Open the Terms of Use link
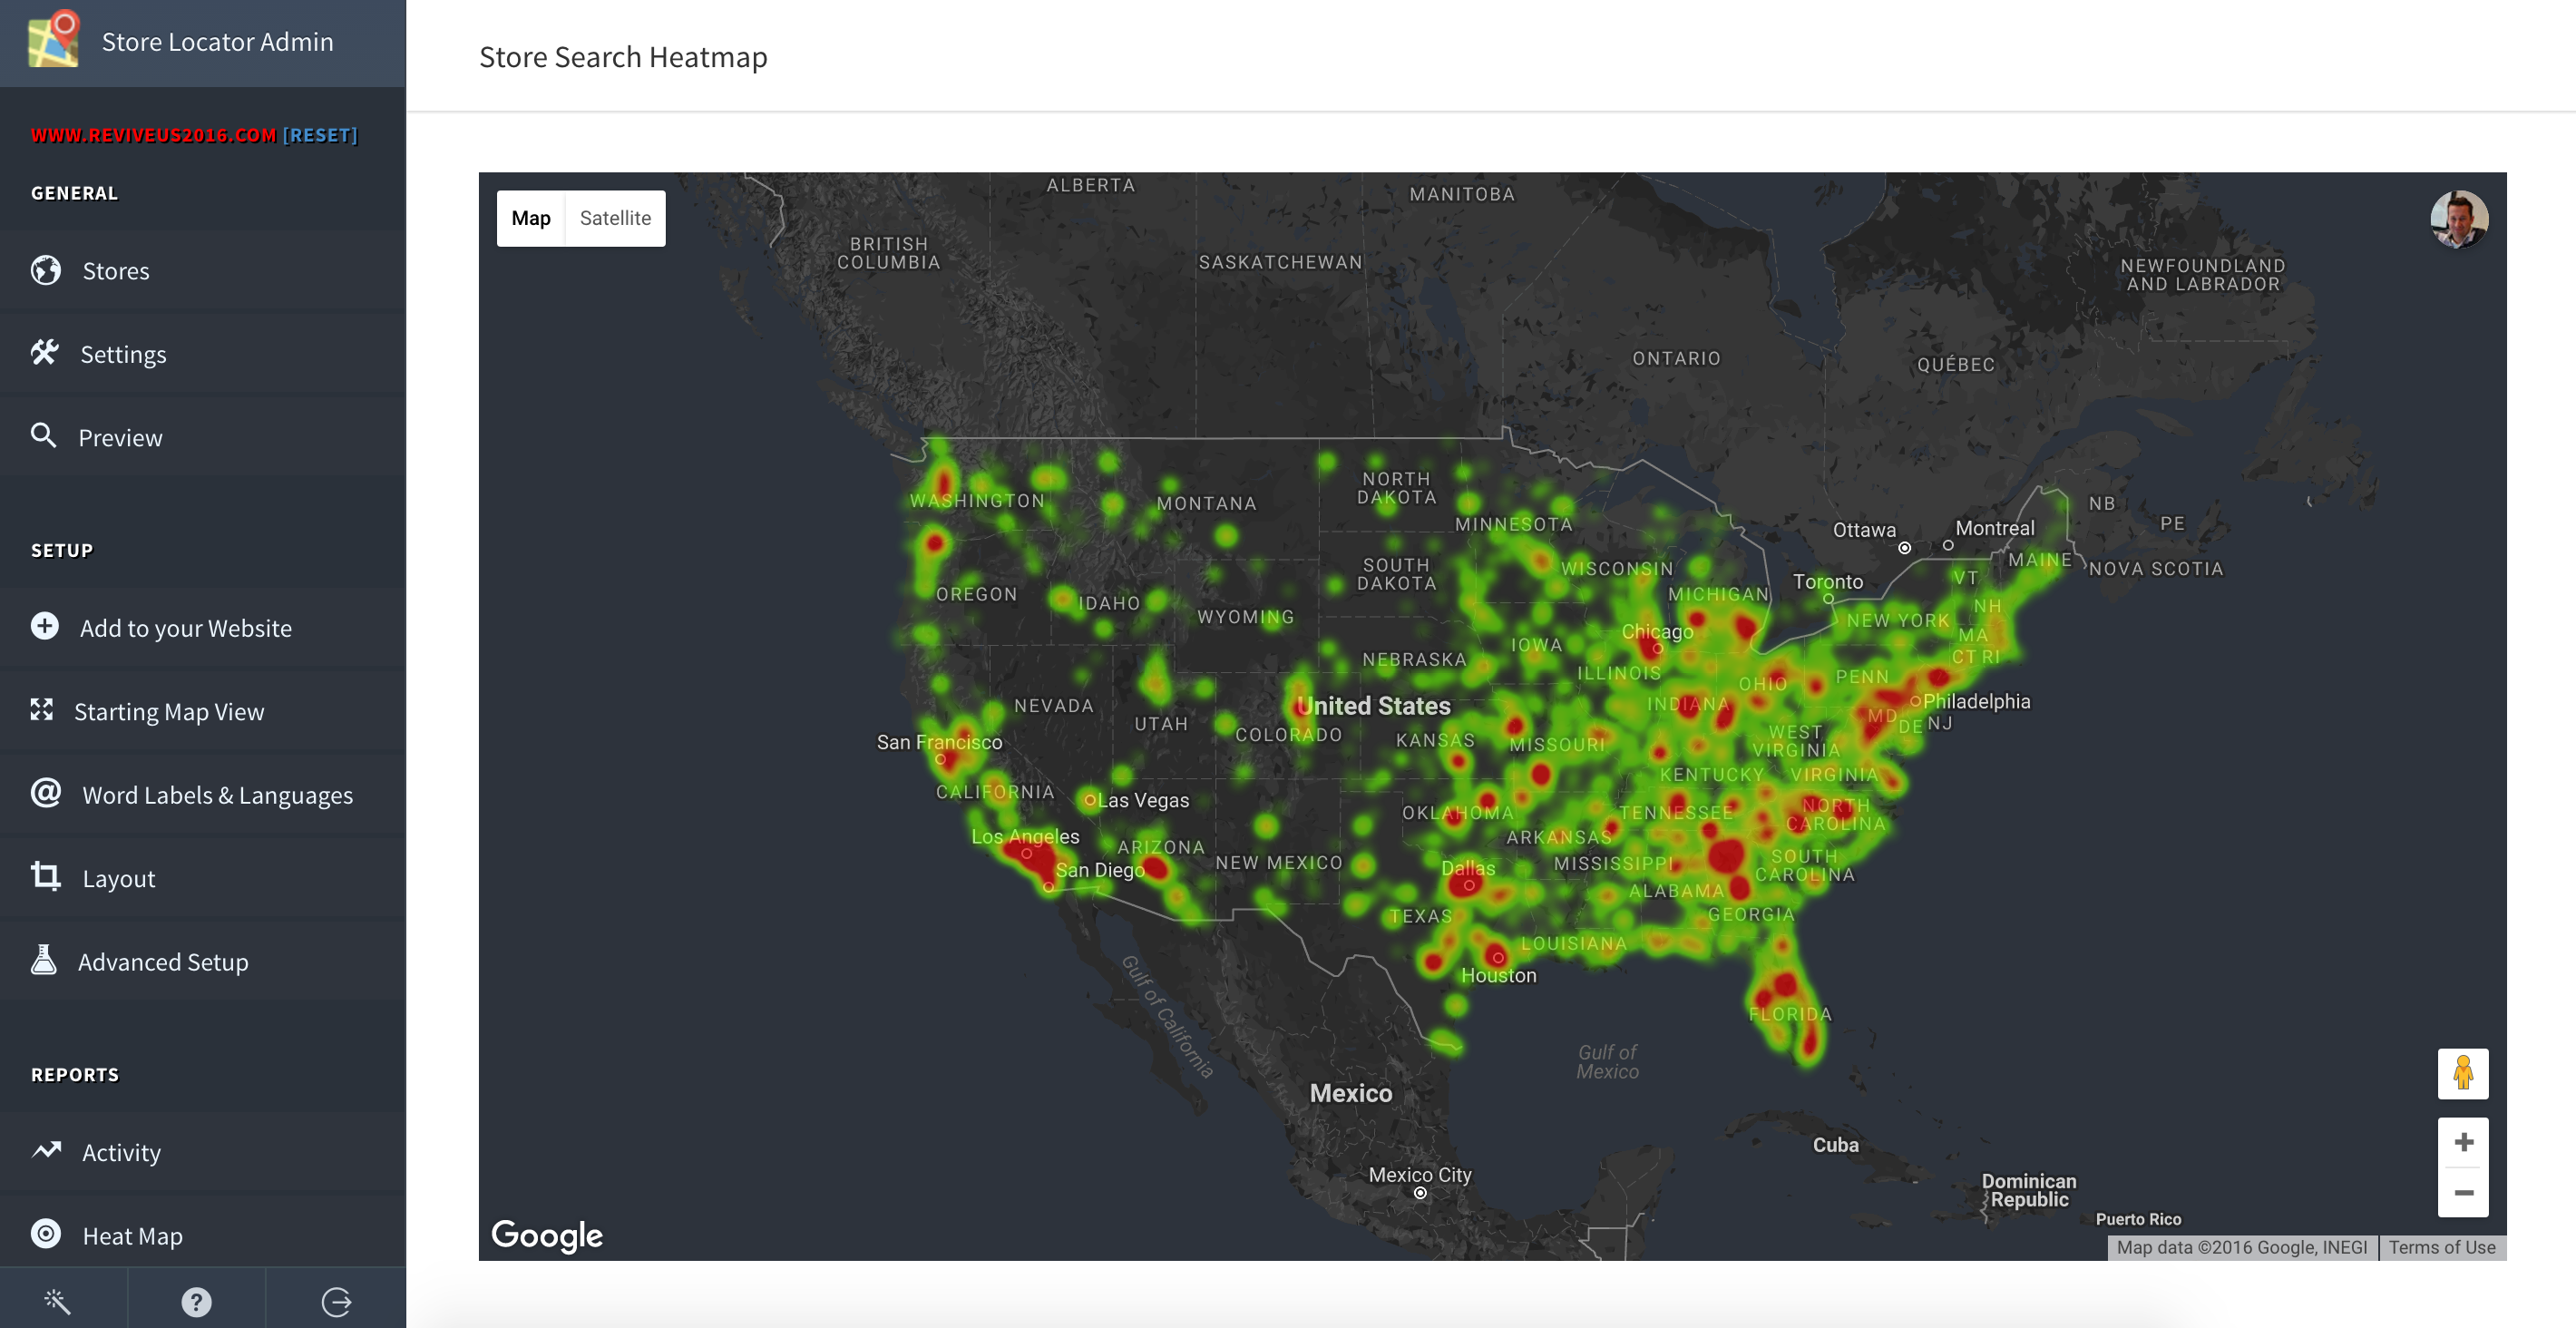This screenshot has width=2576, height=1328. pyautogui.click(x=2441, y=1247)
